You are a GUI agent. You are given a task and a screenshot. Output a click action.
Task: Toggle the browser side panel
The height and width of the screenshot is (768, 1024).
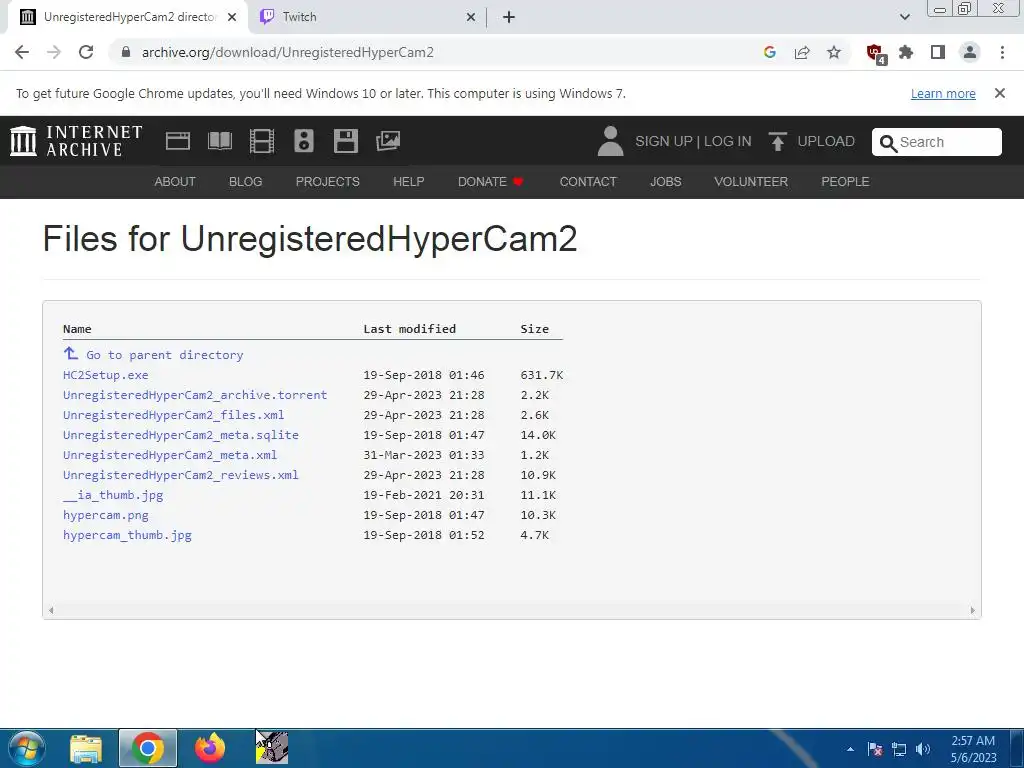(x=938, y=52)
